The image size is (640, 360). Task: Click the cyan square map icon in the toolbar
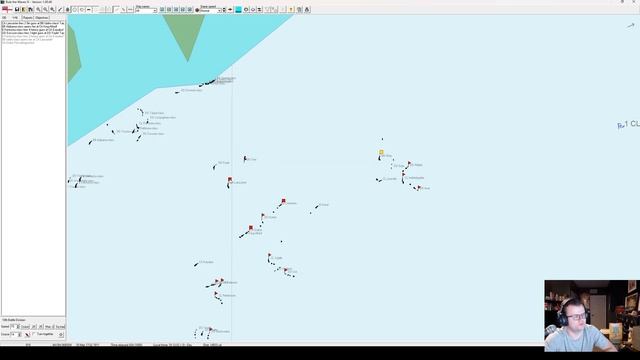238,9
